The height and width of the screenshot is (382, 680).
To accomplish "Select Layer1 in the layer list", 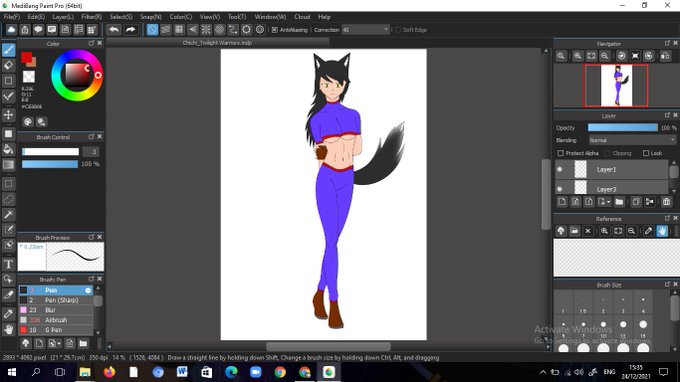I will [612, 170].
